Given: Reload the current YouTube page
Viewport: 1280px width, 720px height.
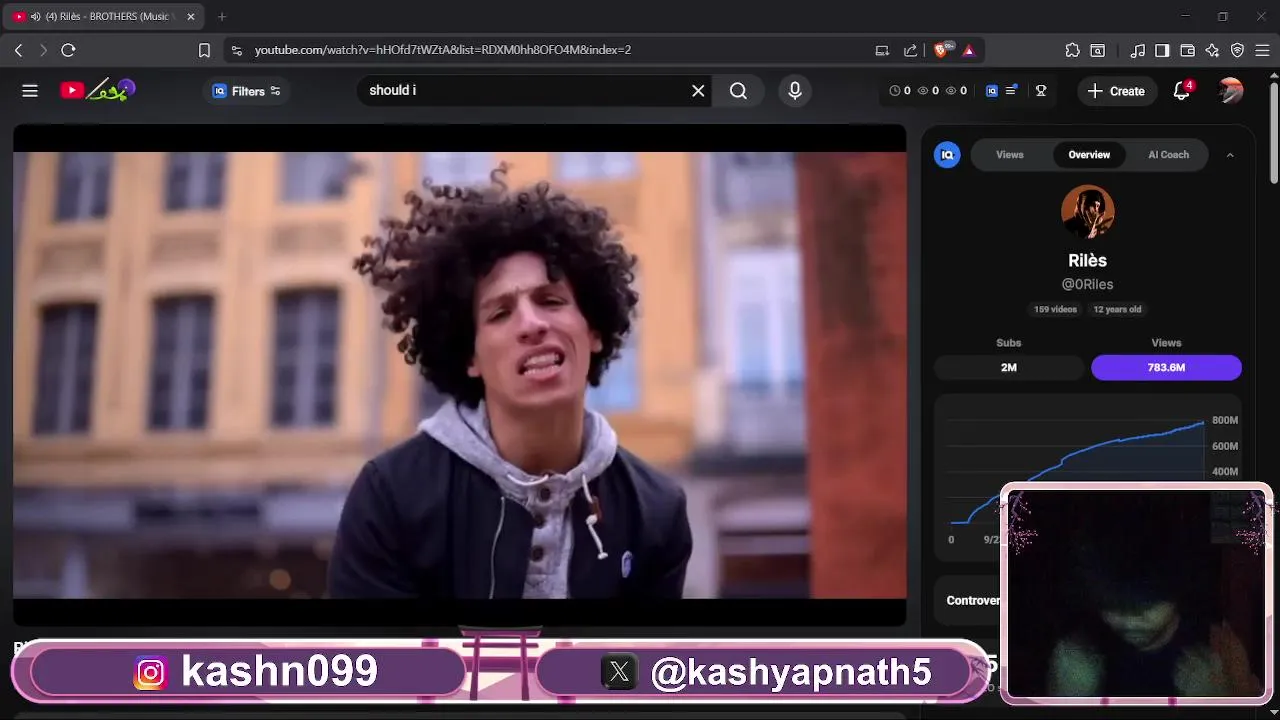Looking at the screenshot, I should [68, 50].
